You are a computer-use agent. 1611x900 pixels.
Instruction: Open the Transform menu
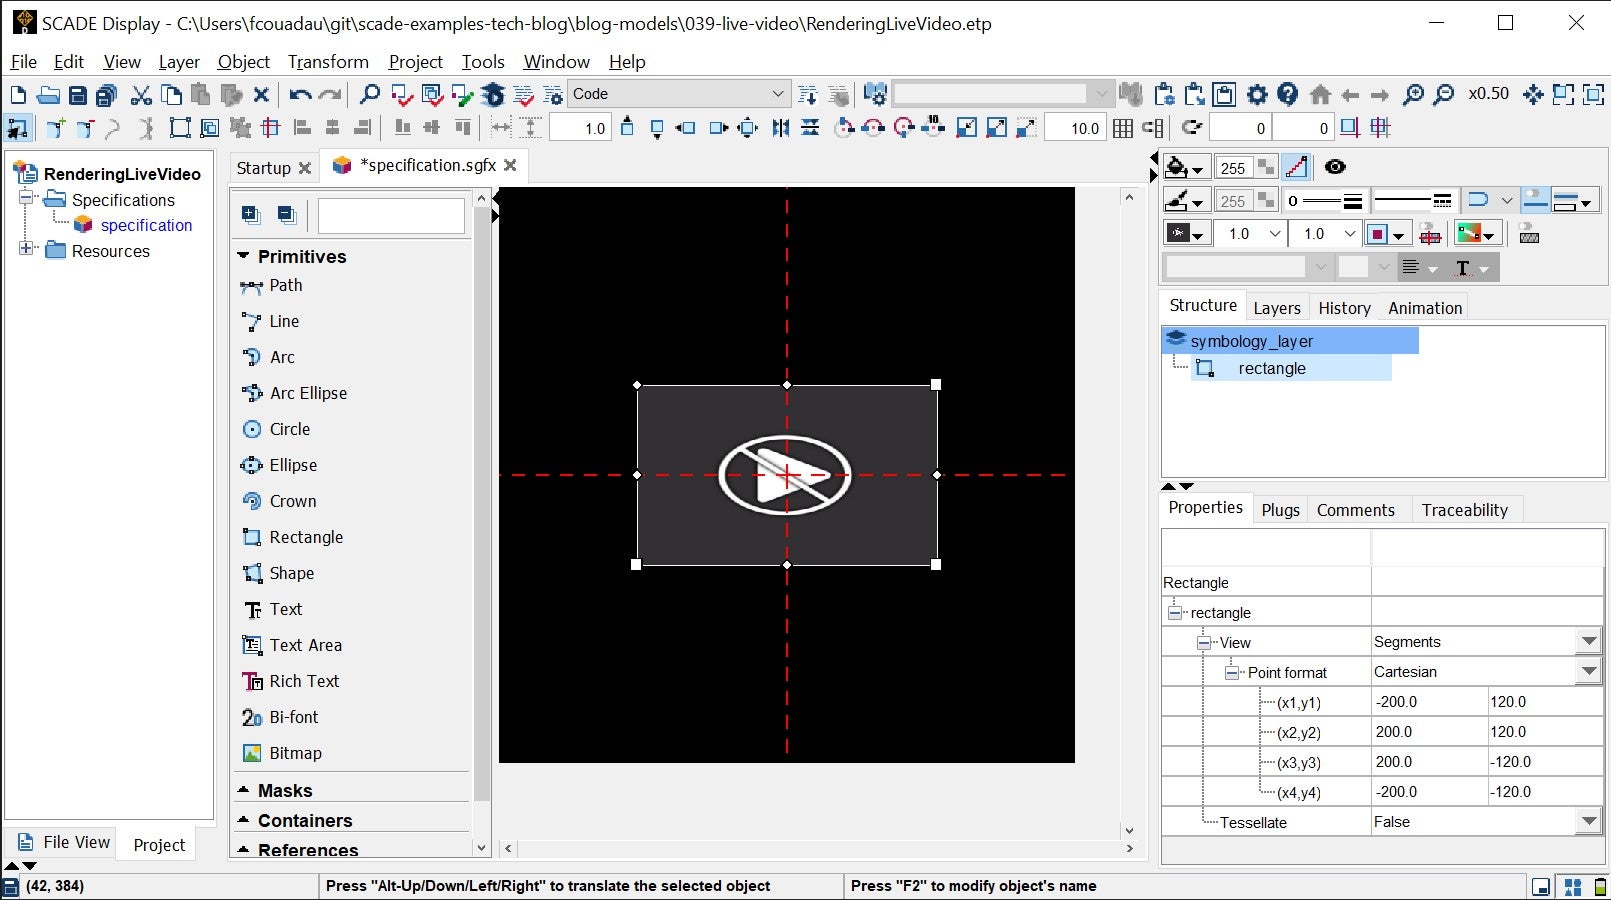click(328, 62)
